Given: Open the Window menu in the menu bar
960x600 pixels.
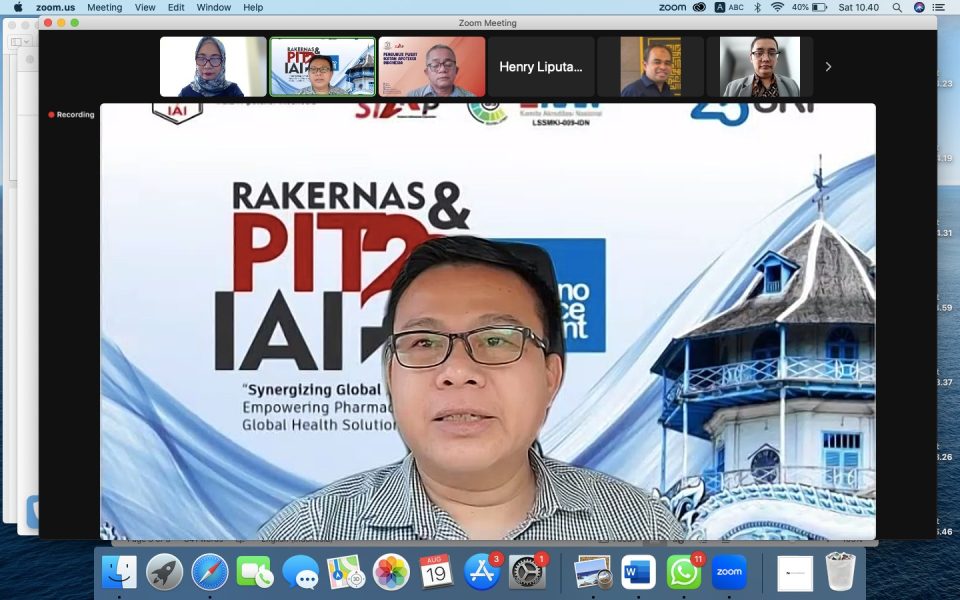Looking at the screenshot, I should click(x=213, y=7).
